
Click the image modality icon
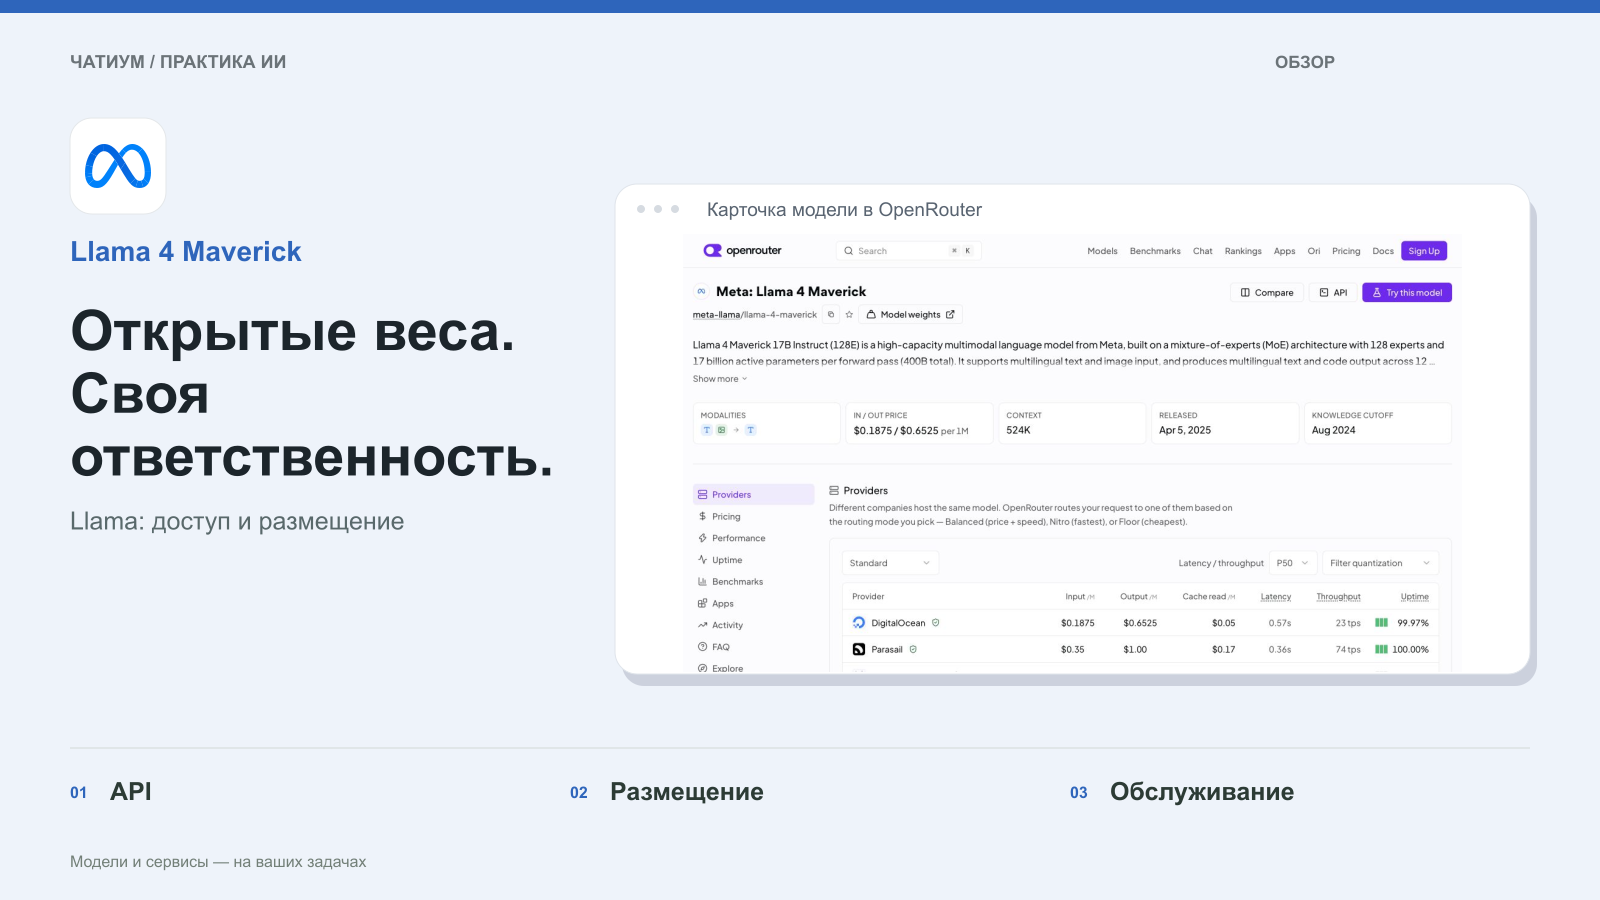(721, 430)
